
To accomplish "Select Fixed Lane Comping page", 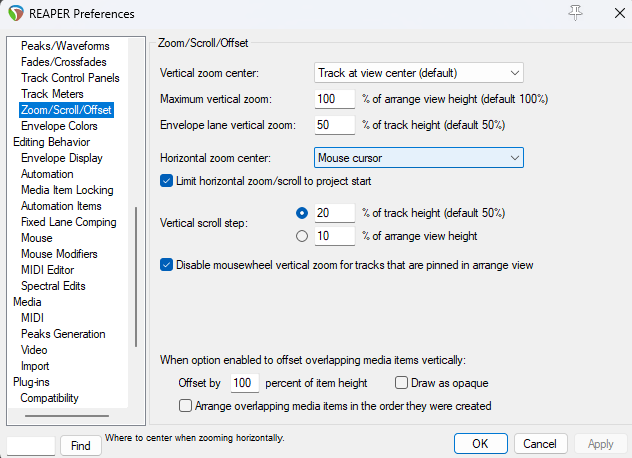I will tap(69, 222).
